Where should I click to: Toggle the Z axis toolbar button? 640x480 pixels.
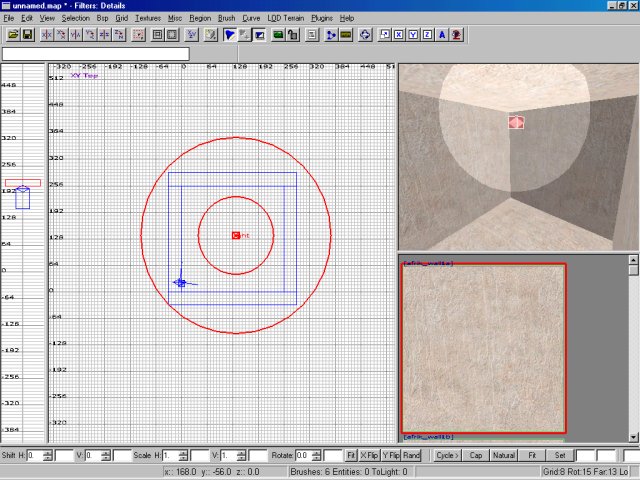pos(426,34)
